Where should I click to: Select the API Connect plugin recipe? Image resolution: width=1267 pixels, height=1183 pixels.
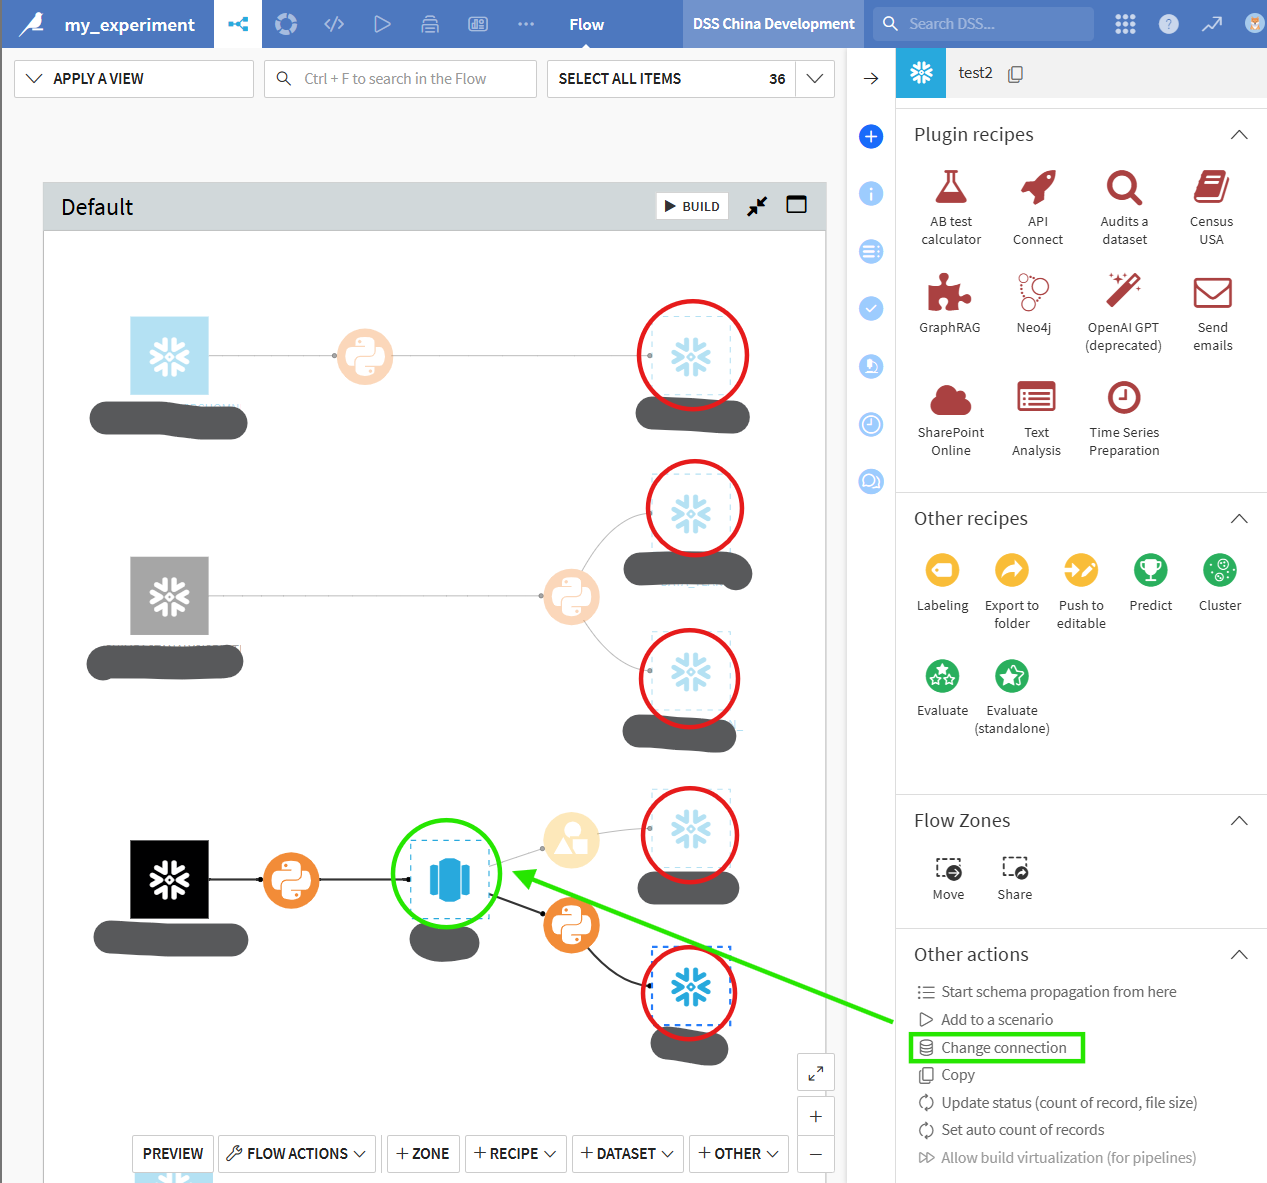[x=1038, y=208]
